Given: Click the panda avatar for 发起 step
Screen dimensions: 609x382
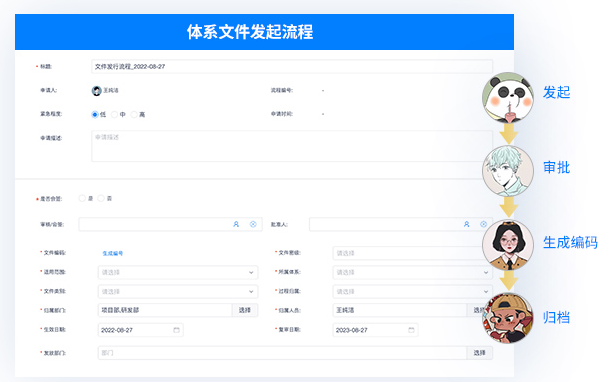Looking at the screenshot, I should [508, 97].
